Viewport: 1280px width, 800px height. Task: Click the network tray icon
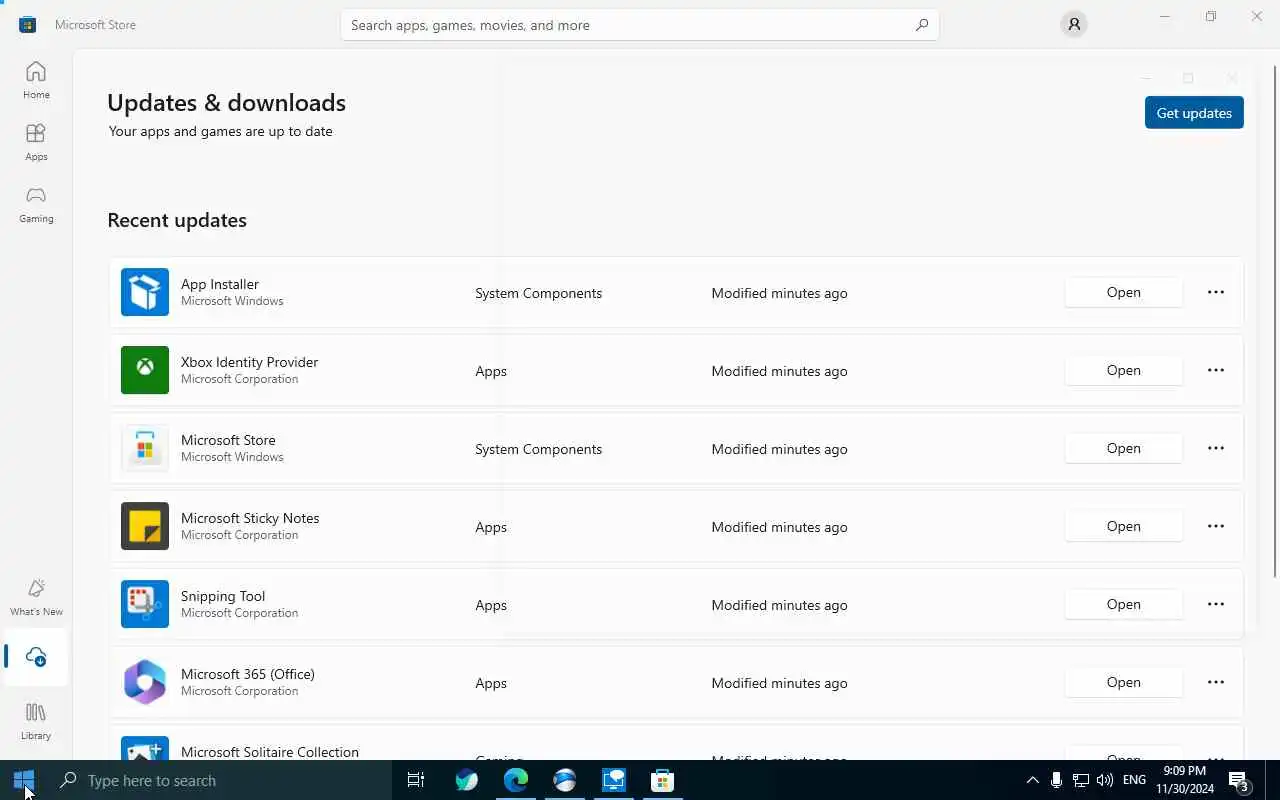pyautogui.click(x=1080, y=780)
